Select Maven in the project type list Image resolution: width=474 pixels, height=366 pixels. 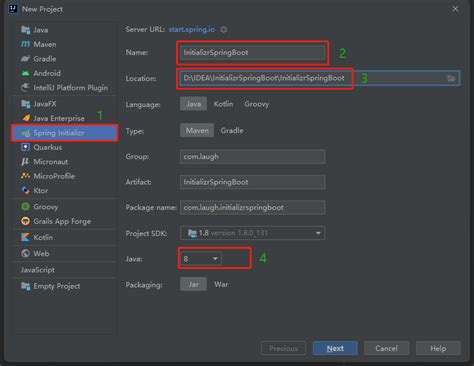point(64,44)
